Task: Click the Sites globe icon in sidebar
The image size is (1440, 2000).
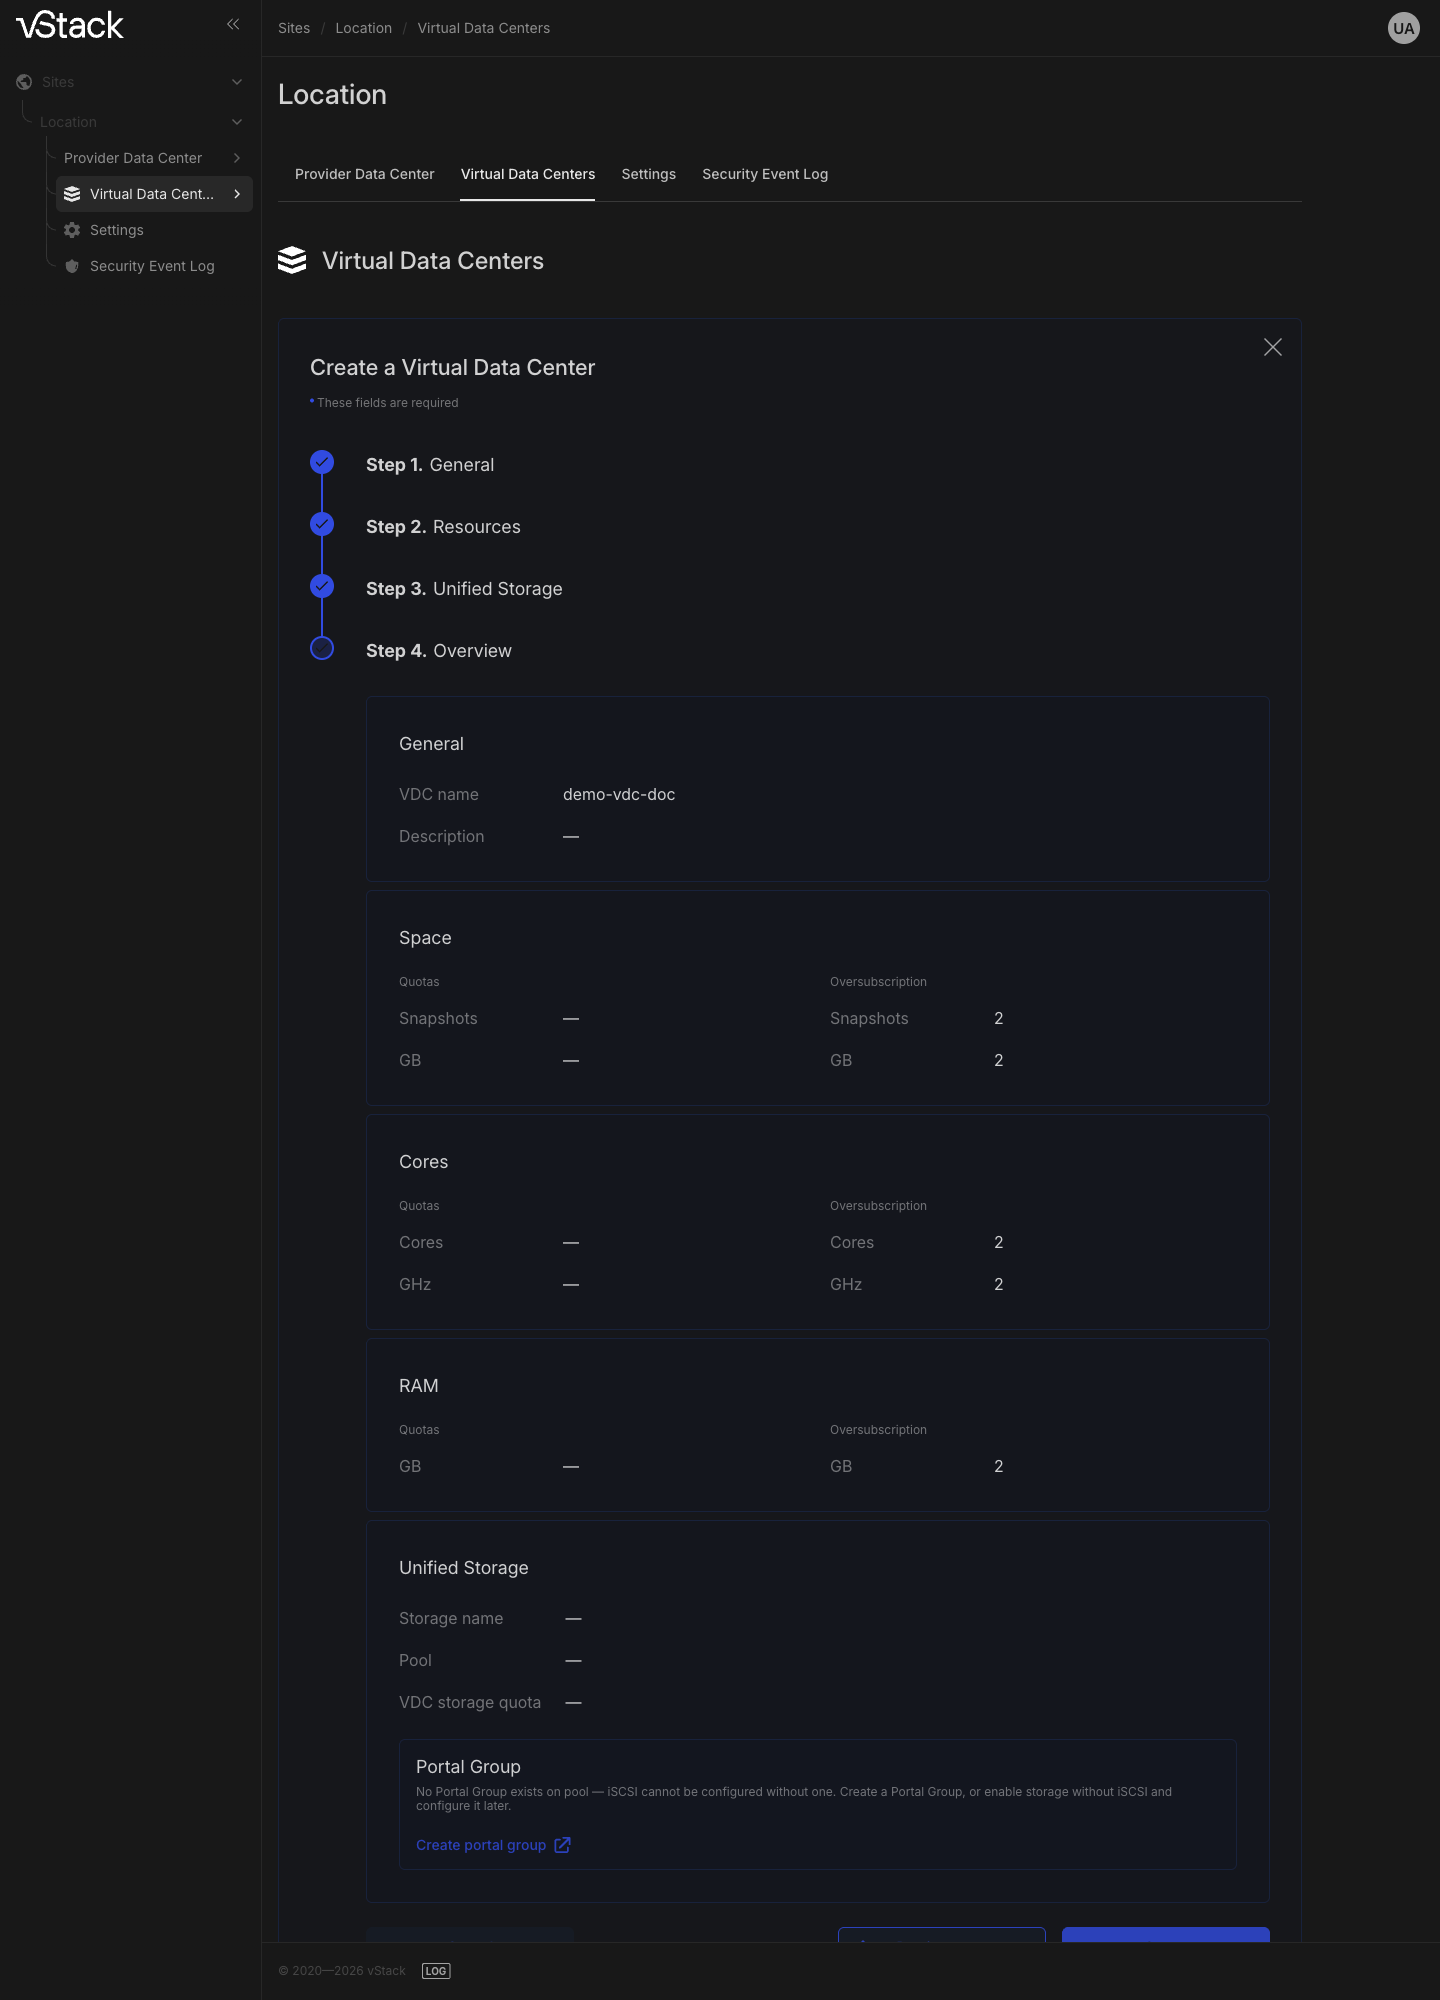Action: [24, 82]
